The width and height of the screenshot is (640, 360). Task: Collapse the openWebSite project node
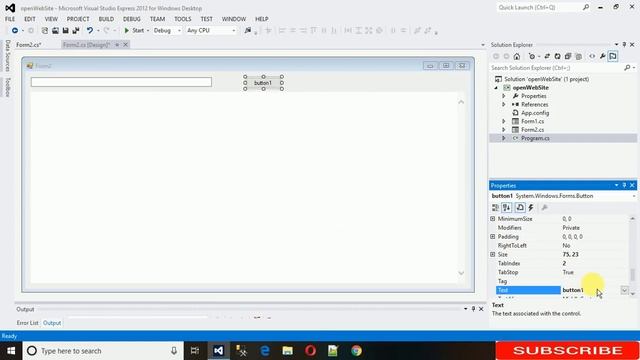(496, 88)
